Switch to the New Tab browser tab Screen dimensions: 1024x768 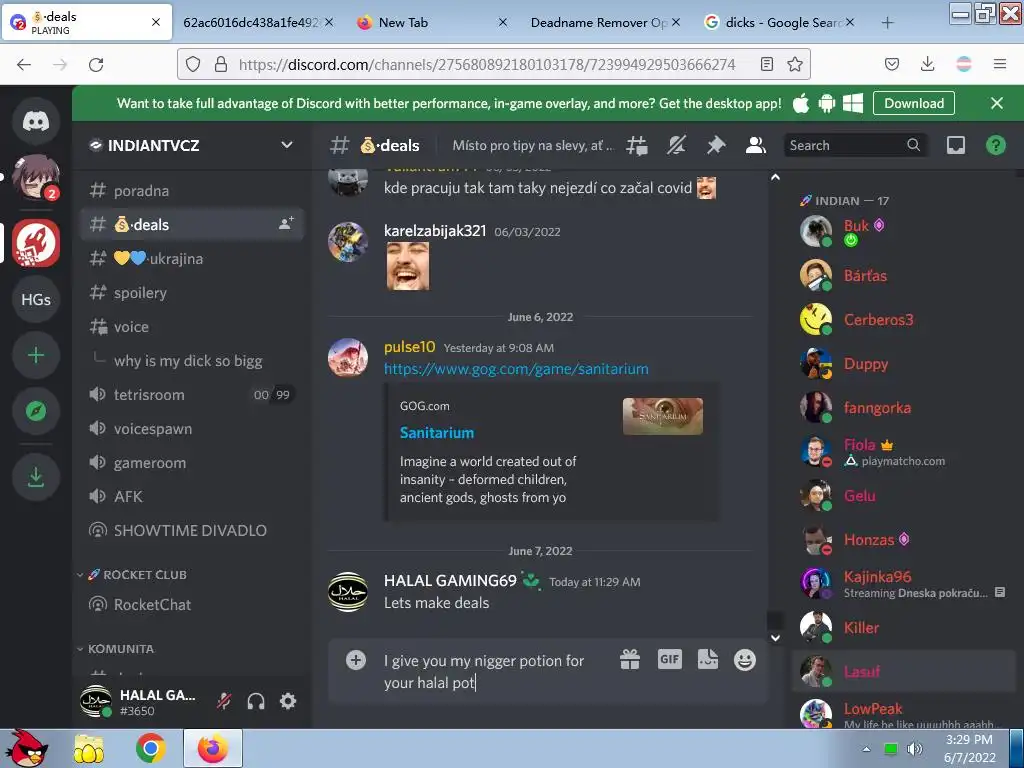(x=433, y=22)
